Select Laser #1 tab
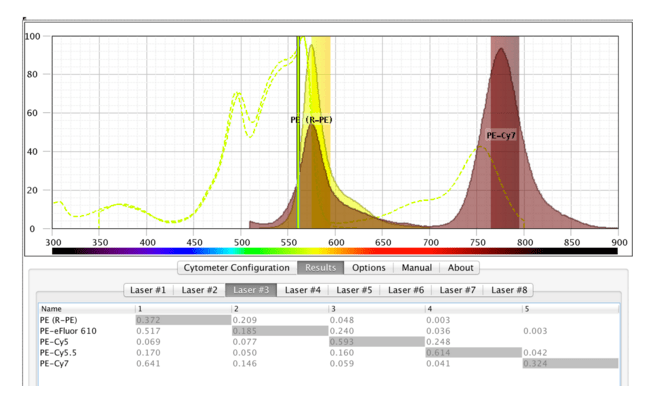Viewport: 663px width, 409px height. [148, 290]
